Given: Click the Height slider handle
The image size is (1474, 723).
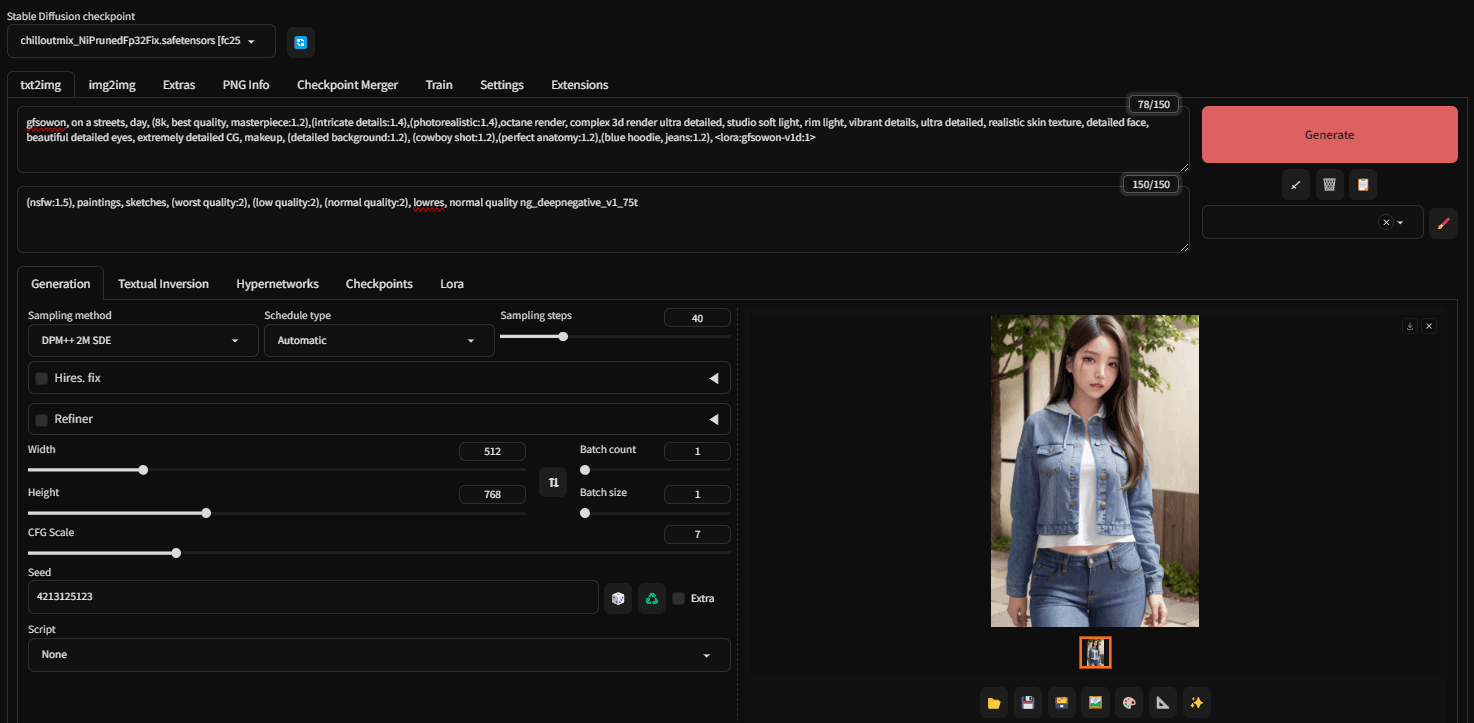Looking at the screenshot, I should (x=206, y=513).
